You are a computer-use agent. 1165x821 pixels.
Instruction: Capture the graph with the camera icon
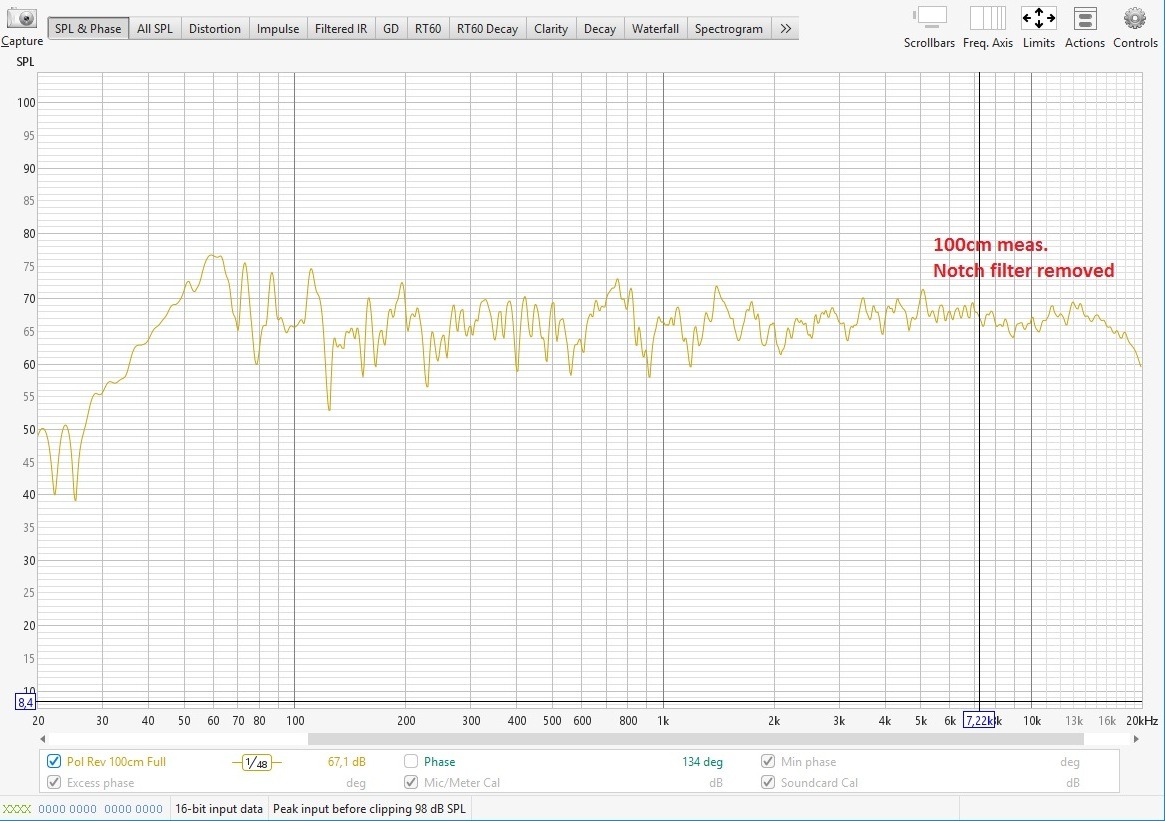tap(22, 18)
